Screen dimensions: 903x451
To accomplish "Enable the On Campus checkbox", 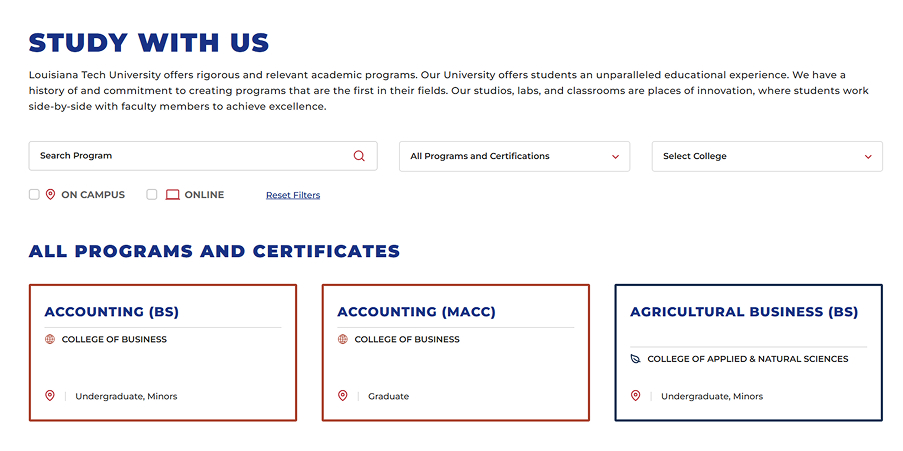I will click(x=34, y=195).
